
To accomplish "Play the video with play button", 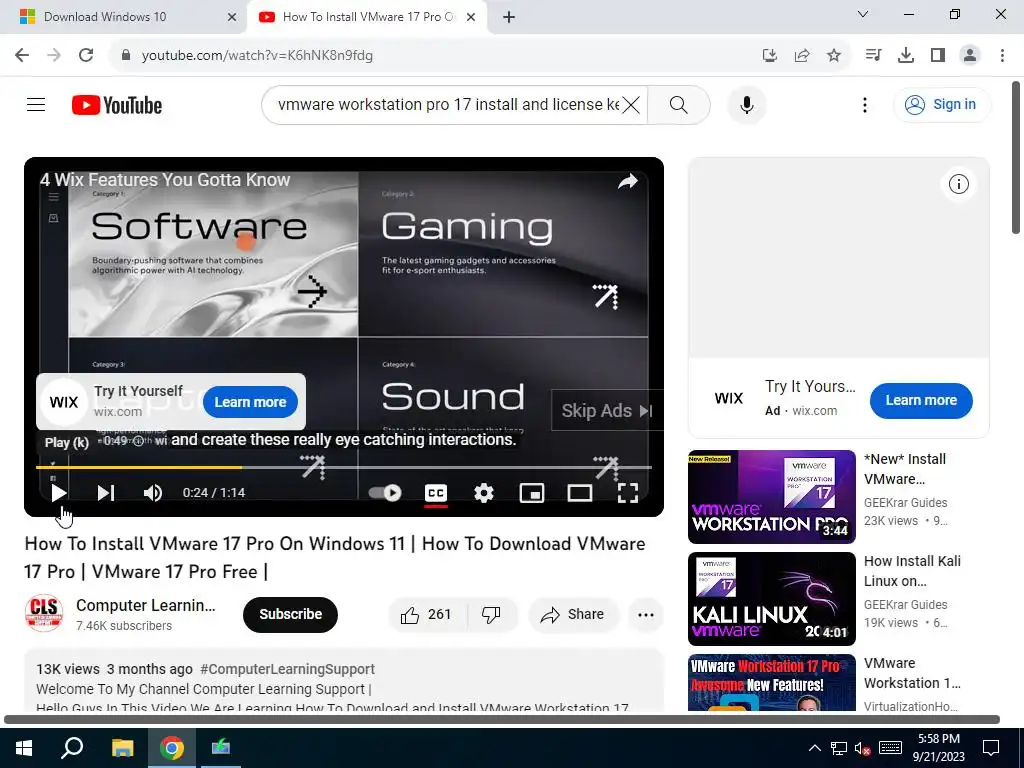I will tap(59, 492).
